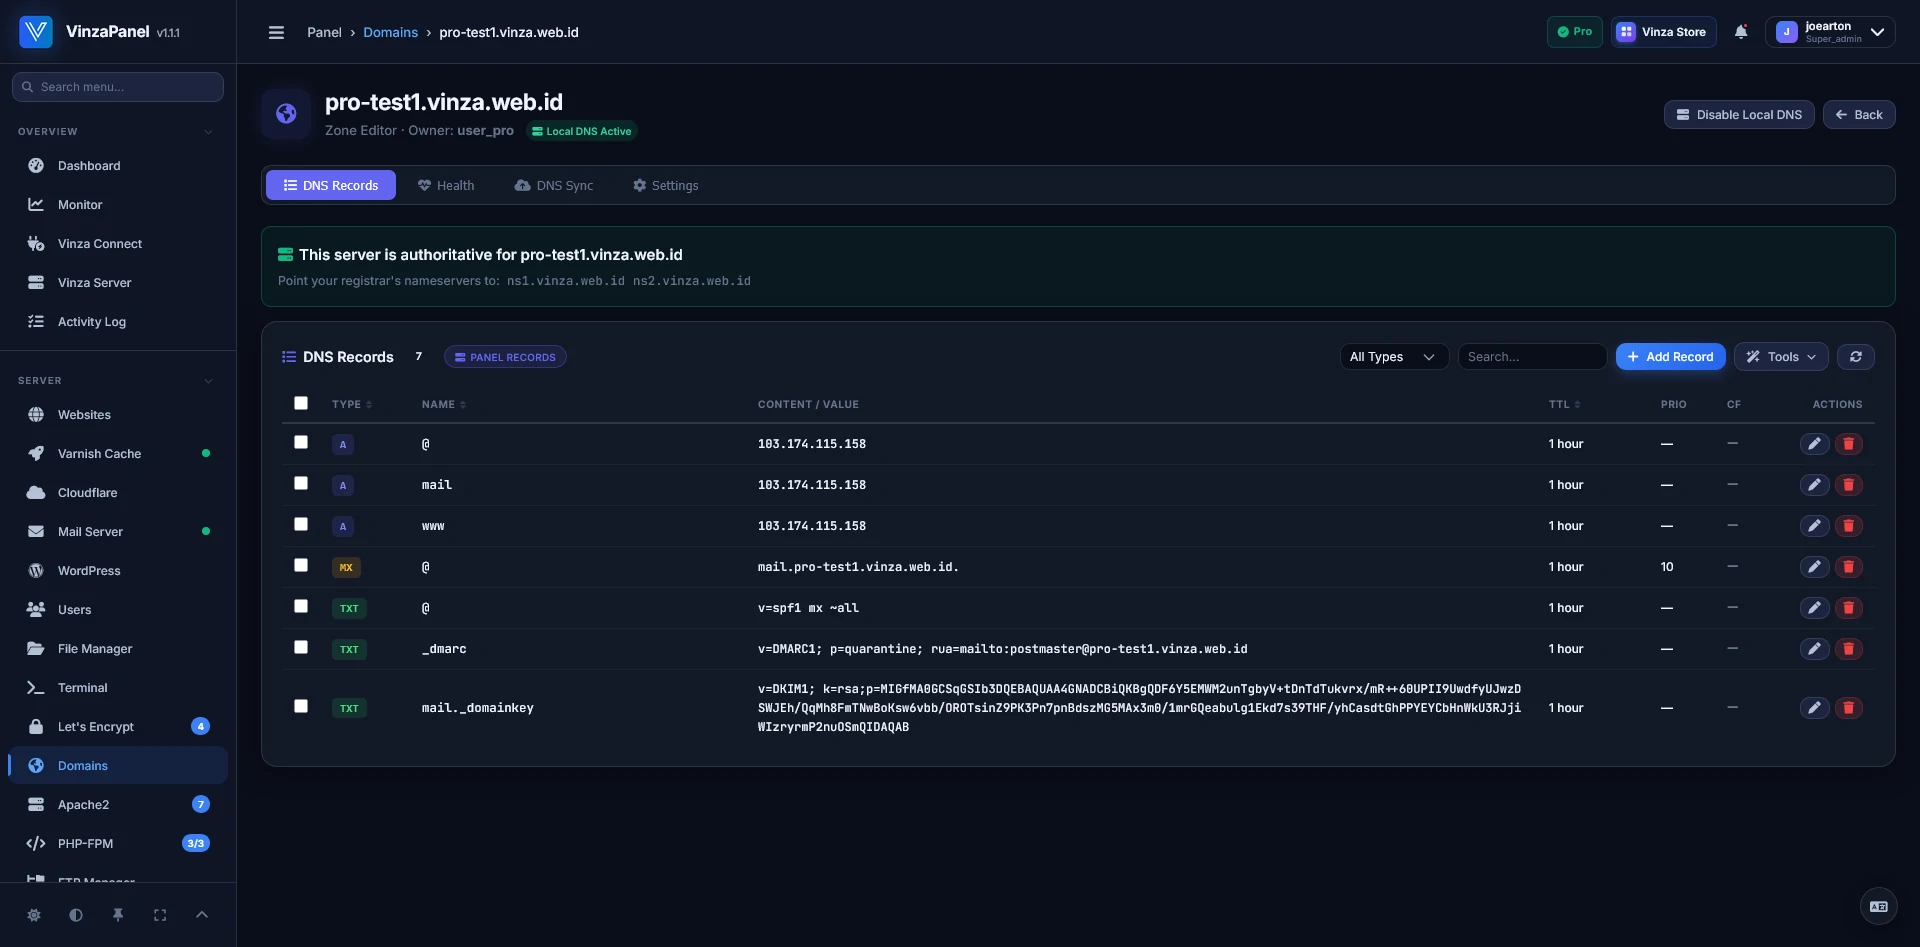Check the box for the mail A record
The width and height of the screenshot is (1920, 947).
[301, 484]
